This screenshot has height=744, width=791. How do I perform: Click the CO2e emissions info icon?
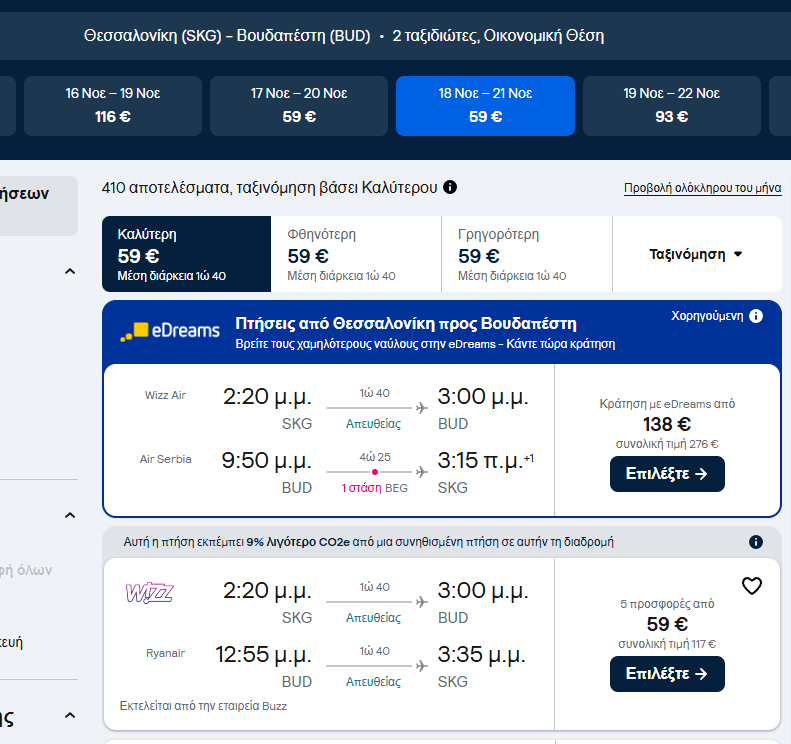756,542
